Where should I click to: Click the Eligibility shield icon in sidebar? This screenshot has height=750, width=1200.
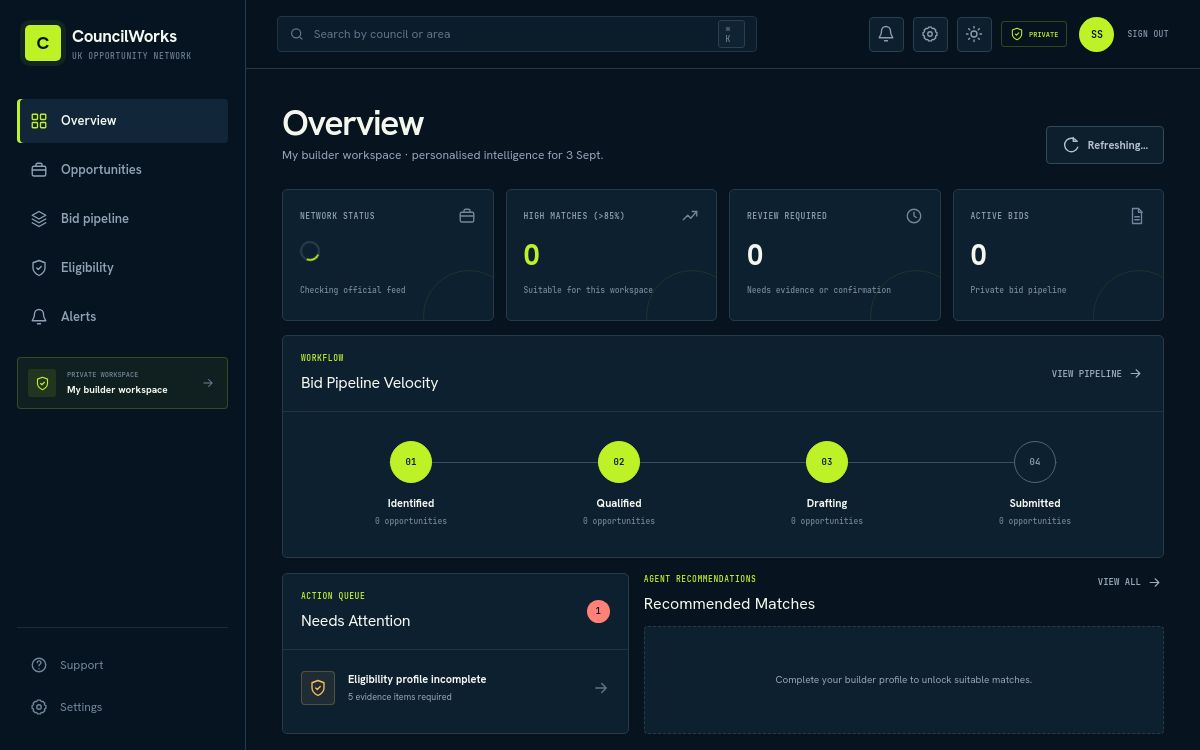(x=39, y=268)
